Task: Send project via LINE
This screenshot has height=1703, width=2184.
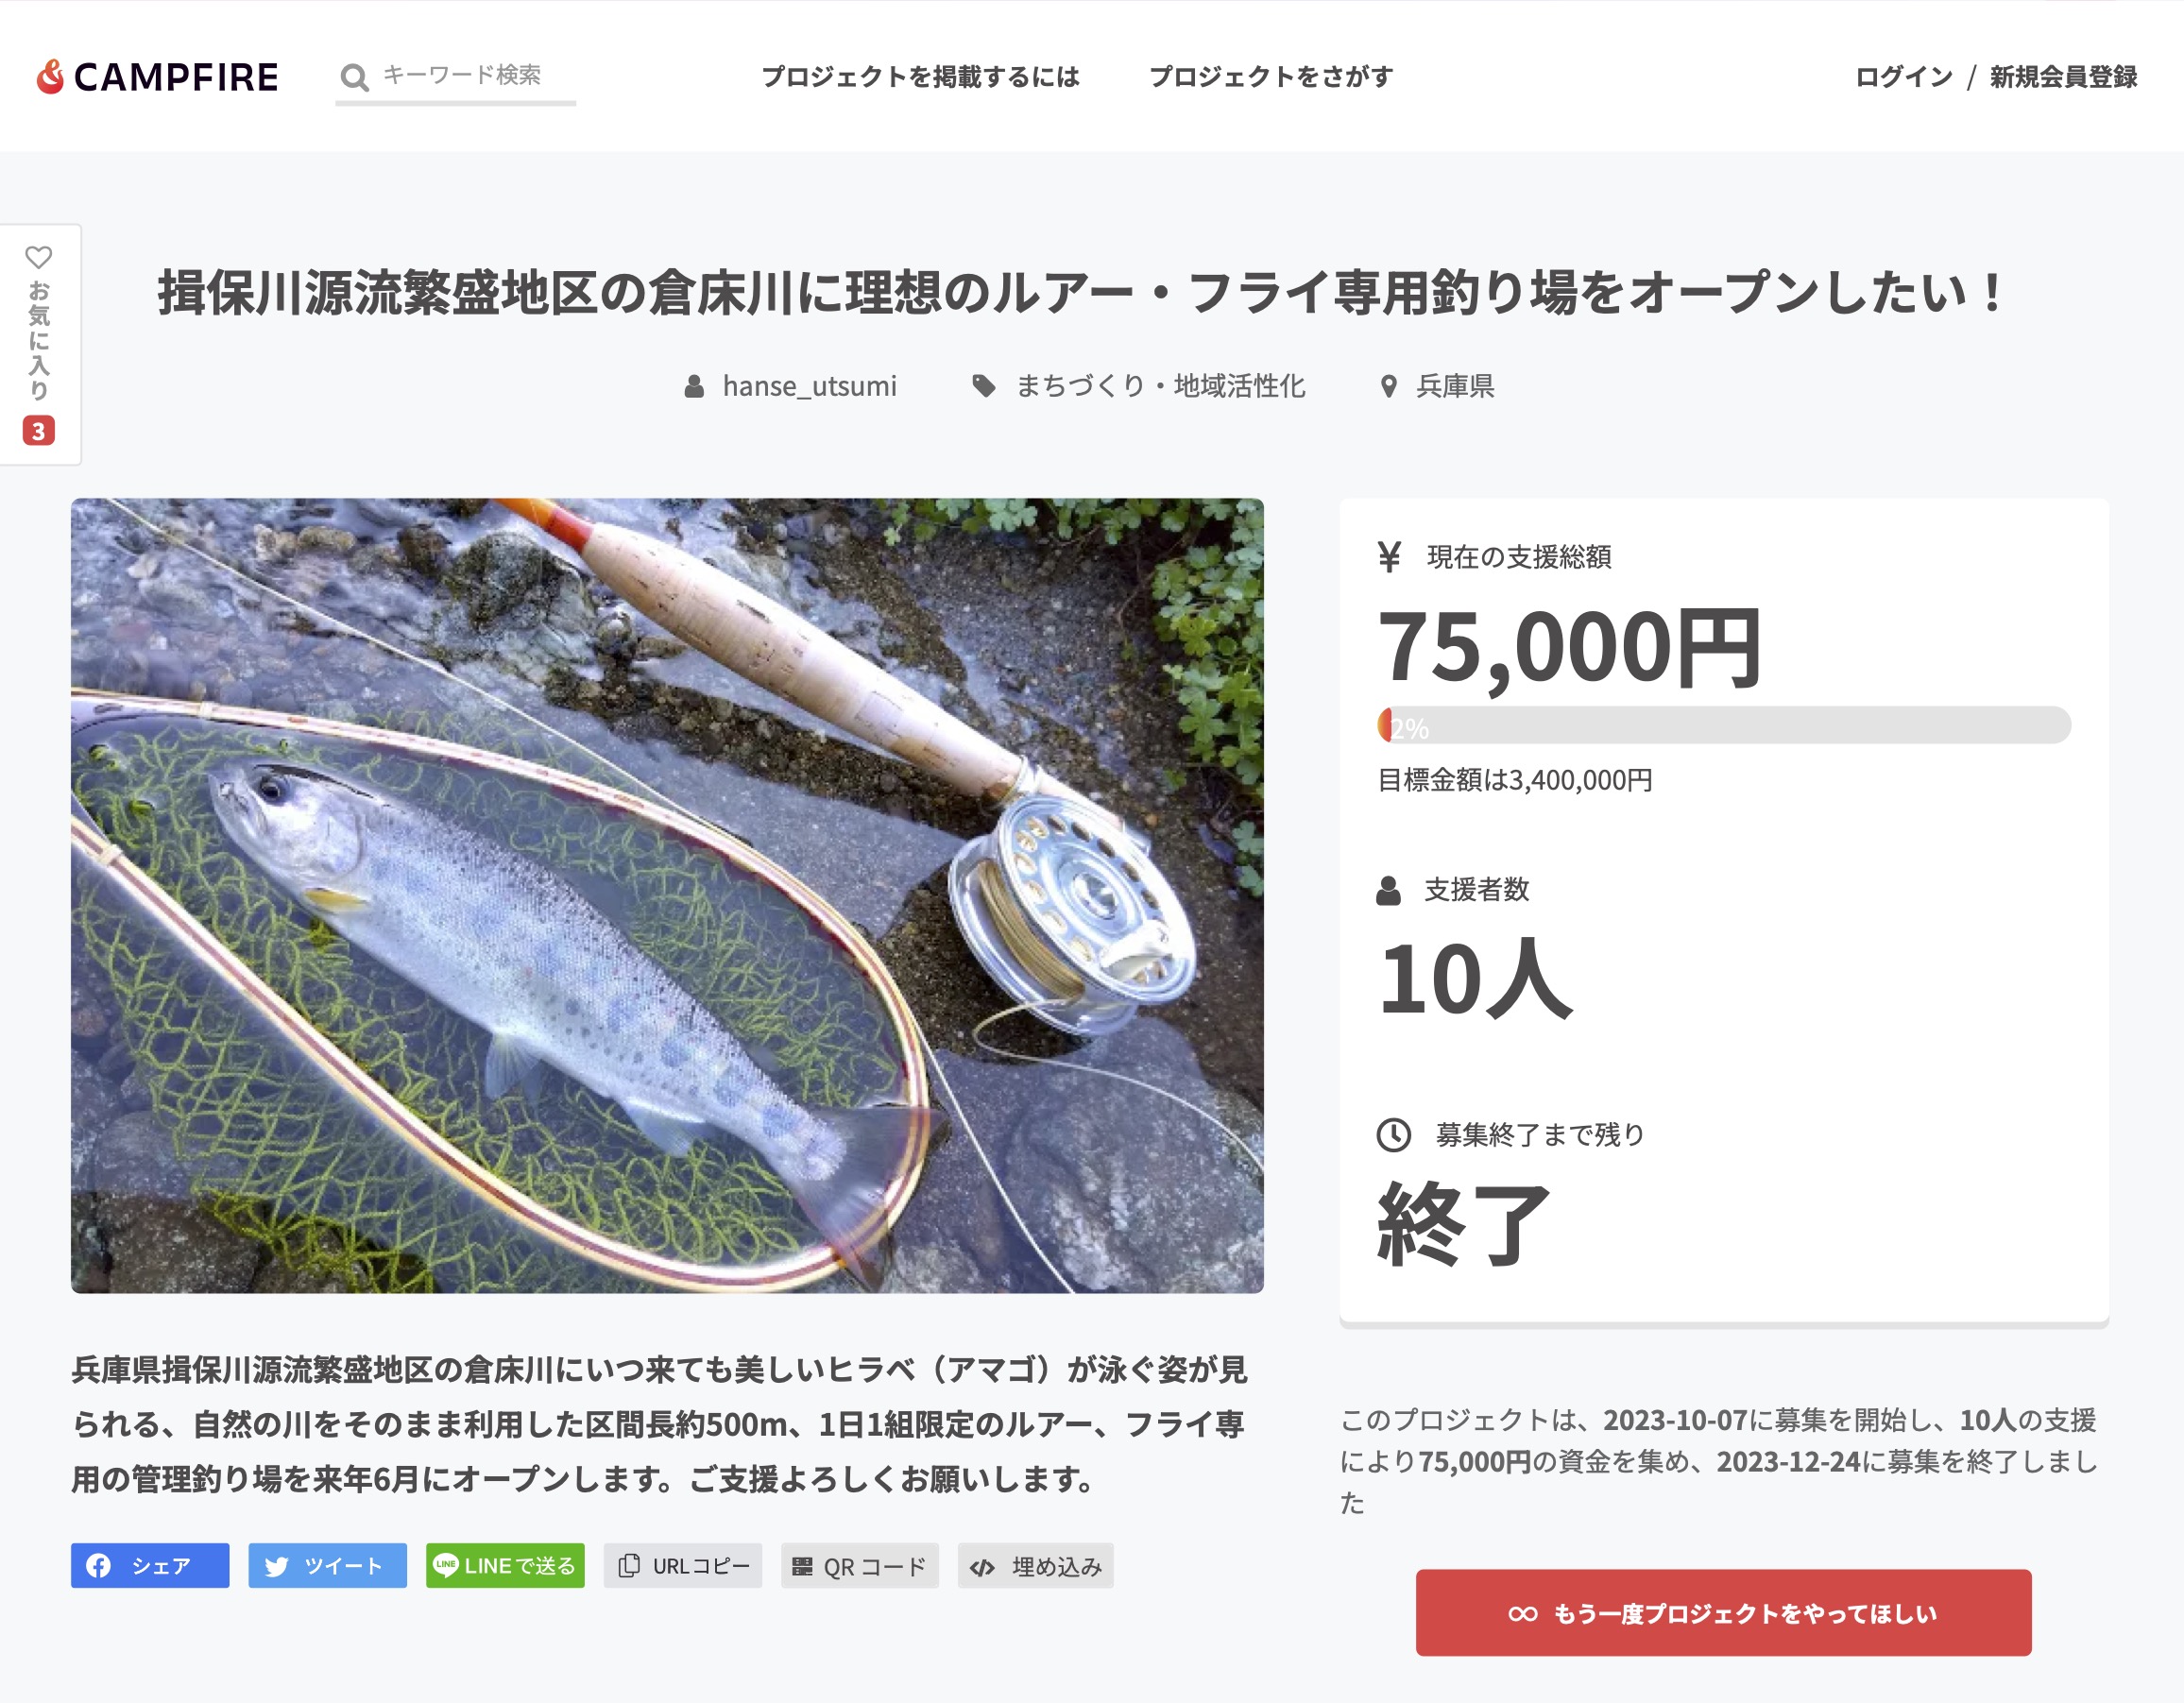Action: tap(505, 1565)
